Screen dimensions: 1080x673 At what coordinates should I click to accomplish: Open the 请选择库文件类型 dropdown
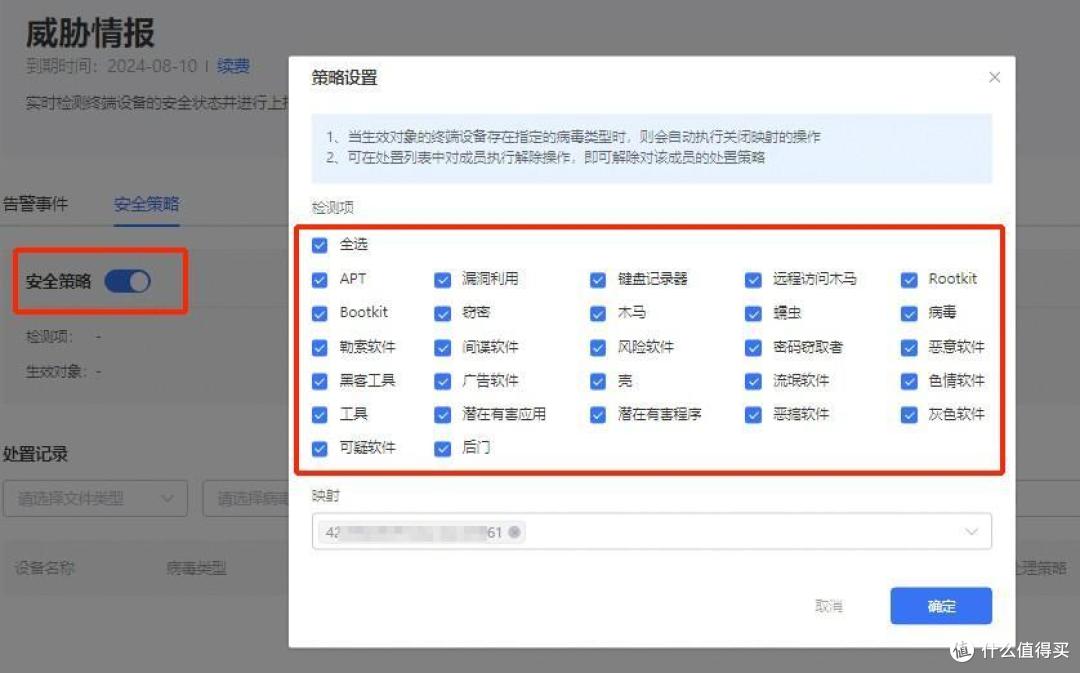pos(95,498)
